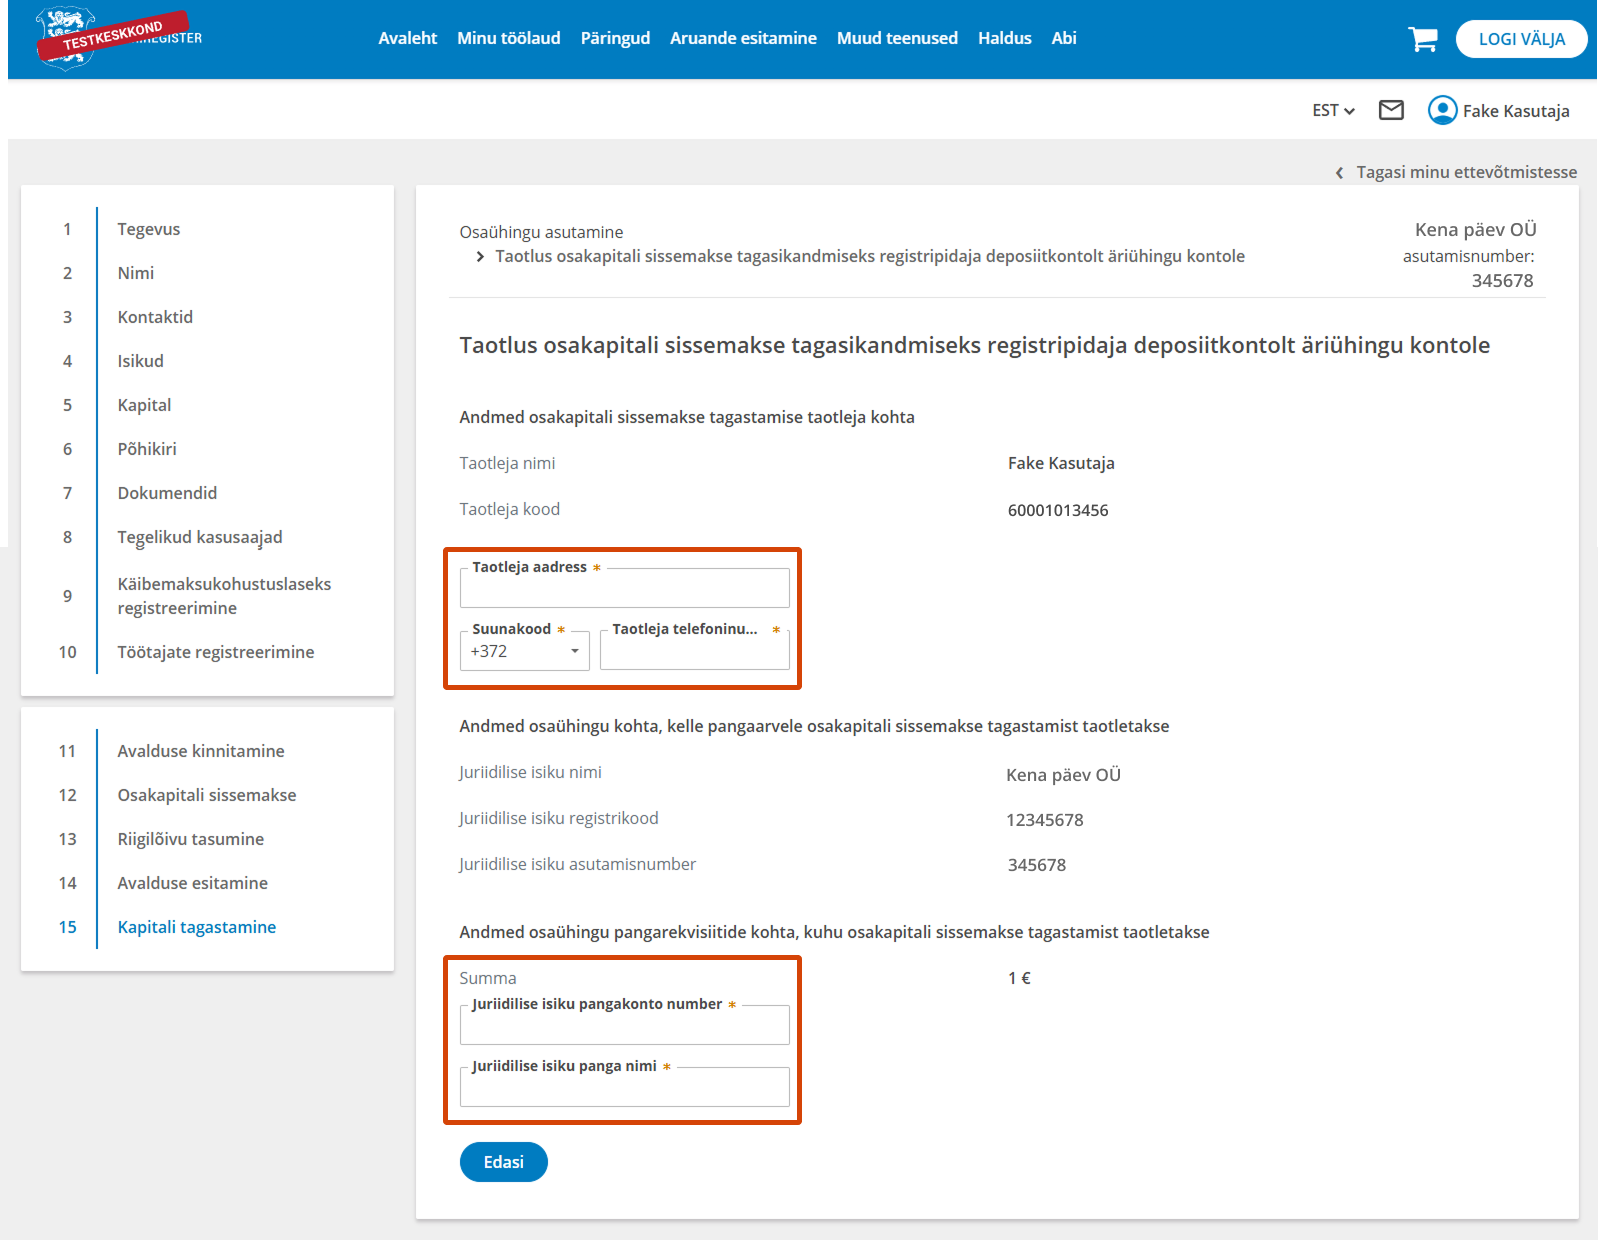
Task: Click the Fake Kasutaja user avatar icon
Action: click(x=1442, y=110)
